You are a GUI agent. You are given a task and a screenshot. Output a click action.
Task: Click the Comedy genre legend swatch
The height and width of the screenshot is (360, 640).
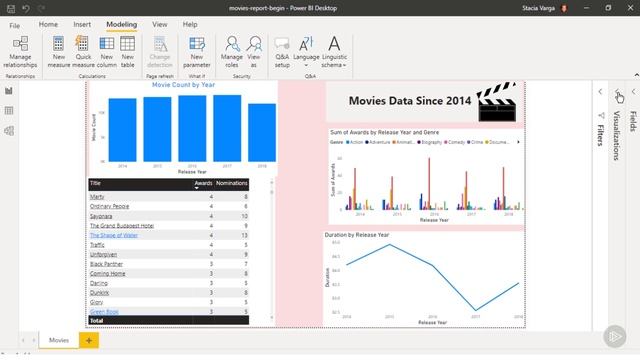[446, 142]
